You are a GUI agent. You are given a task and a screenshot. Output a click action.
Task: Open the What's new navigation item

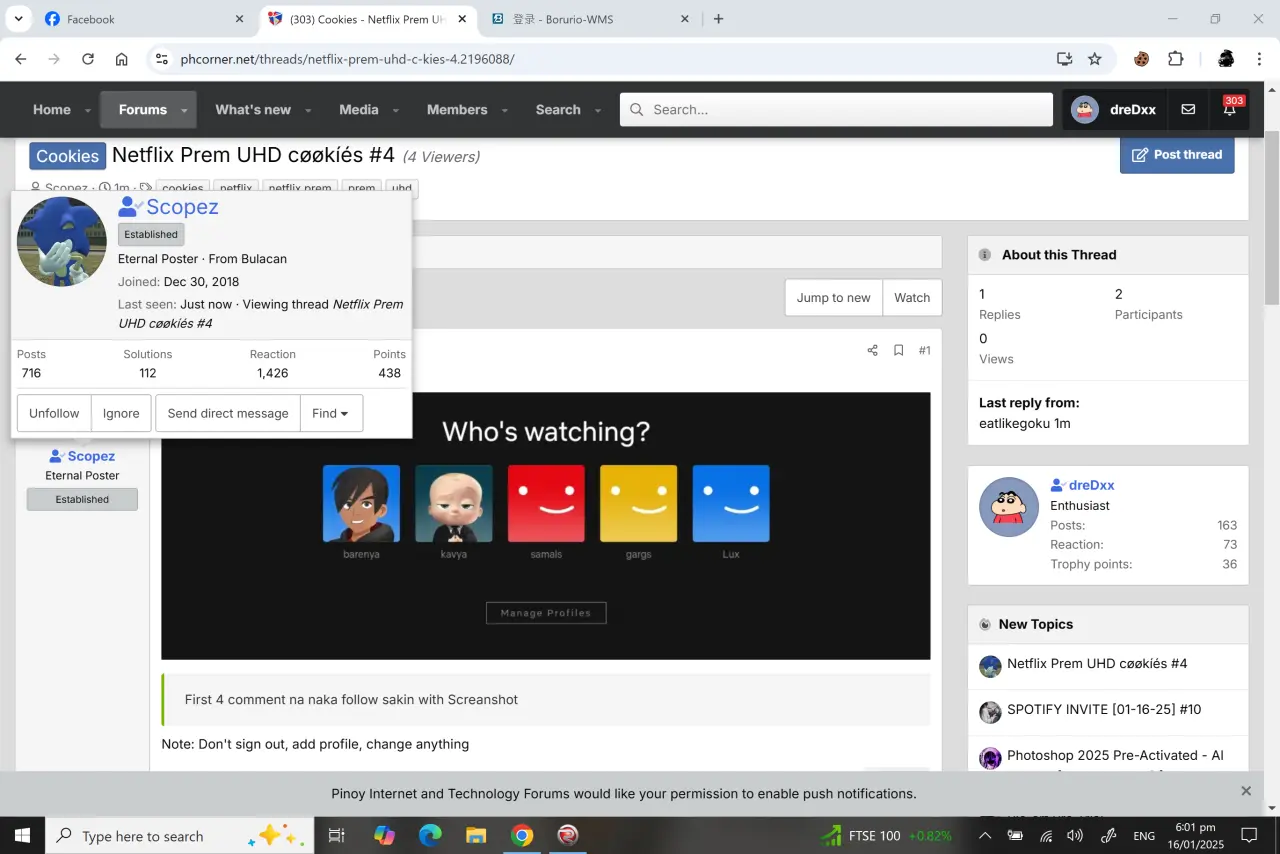(x=253, y=110)
